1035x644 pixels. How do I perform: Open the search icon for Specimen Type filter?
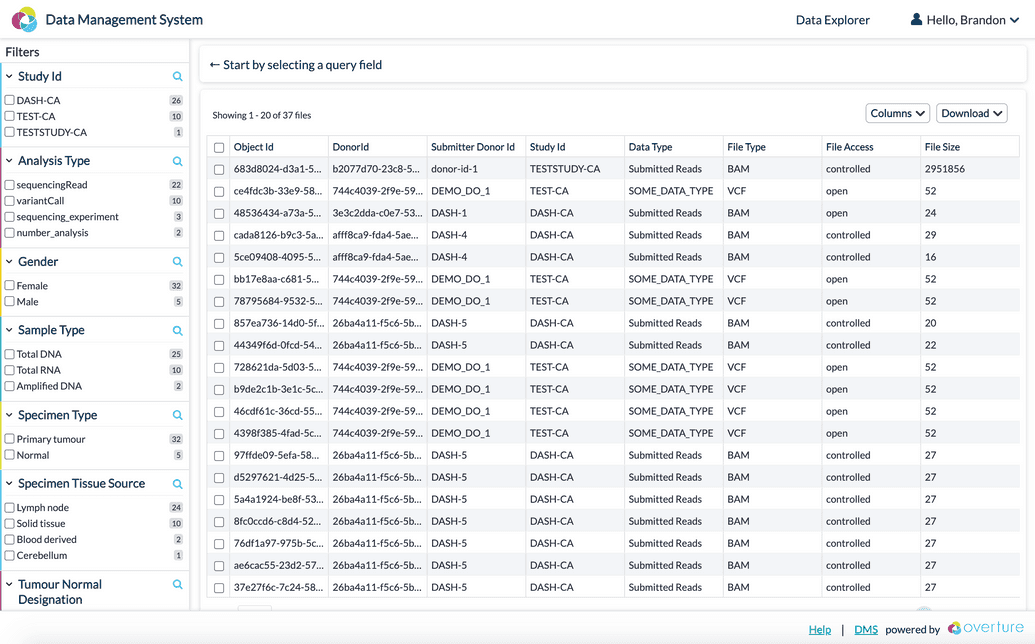point(178,415)
